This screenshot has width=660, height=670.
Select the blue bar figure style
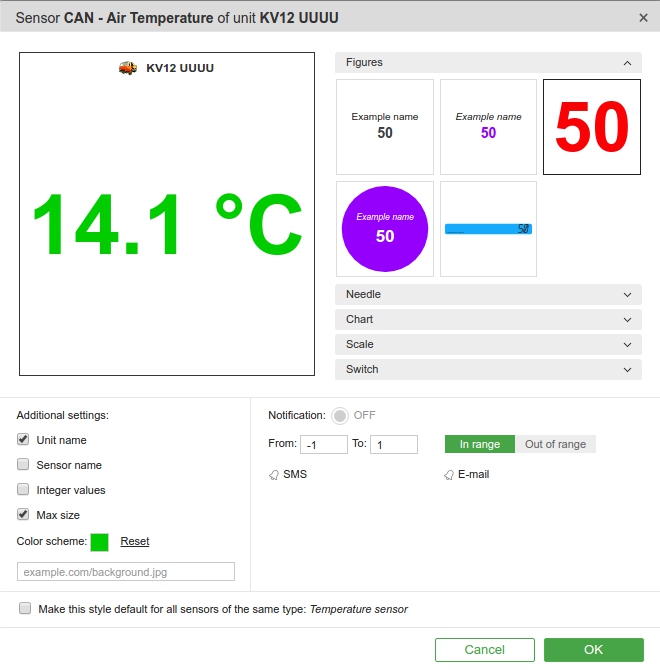[x=488, y=229]
